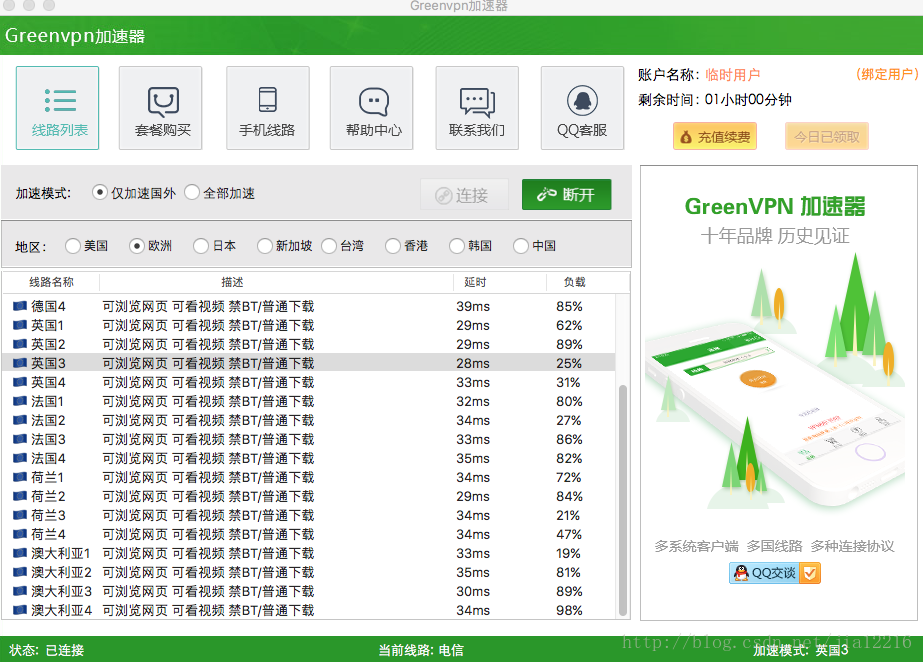Viewport: 923px width, 662px height.
Task: Click the flag icon beside 荷兰4
Action: (x=20, y=534)
